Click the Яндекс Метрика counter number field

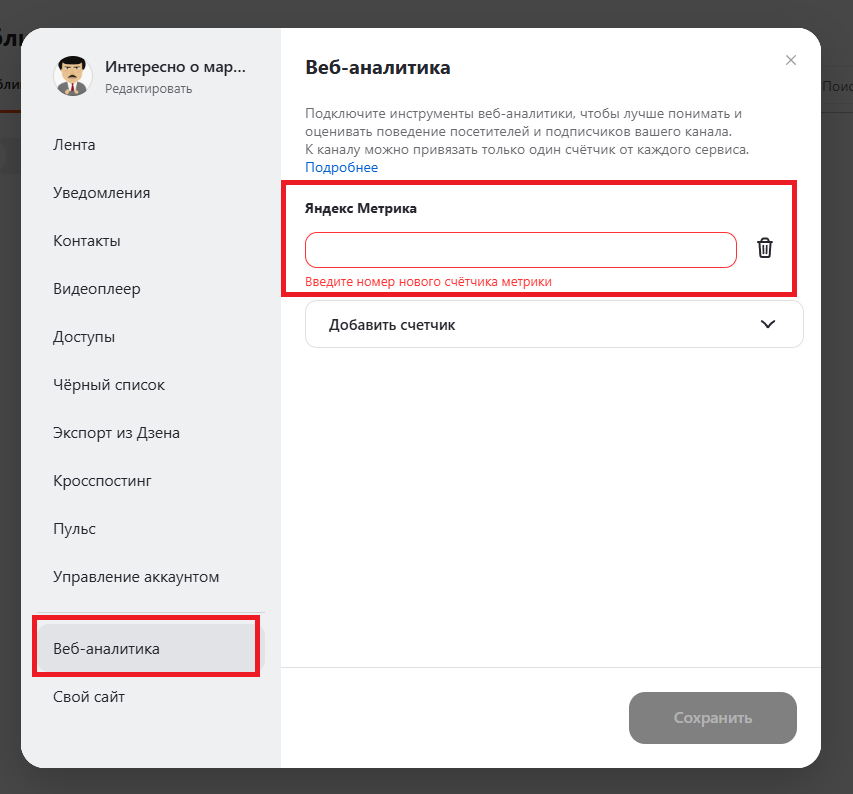tap(520, 250)
